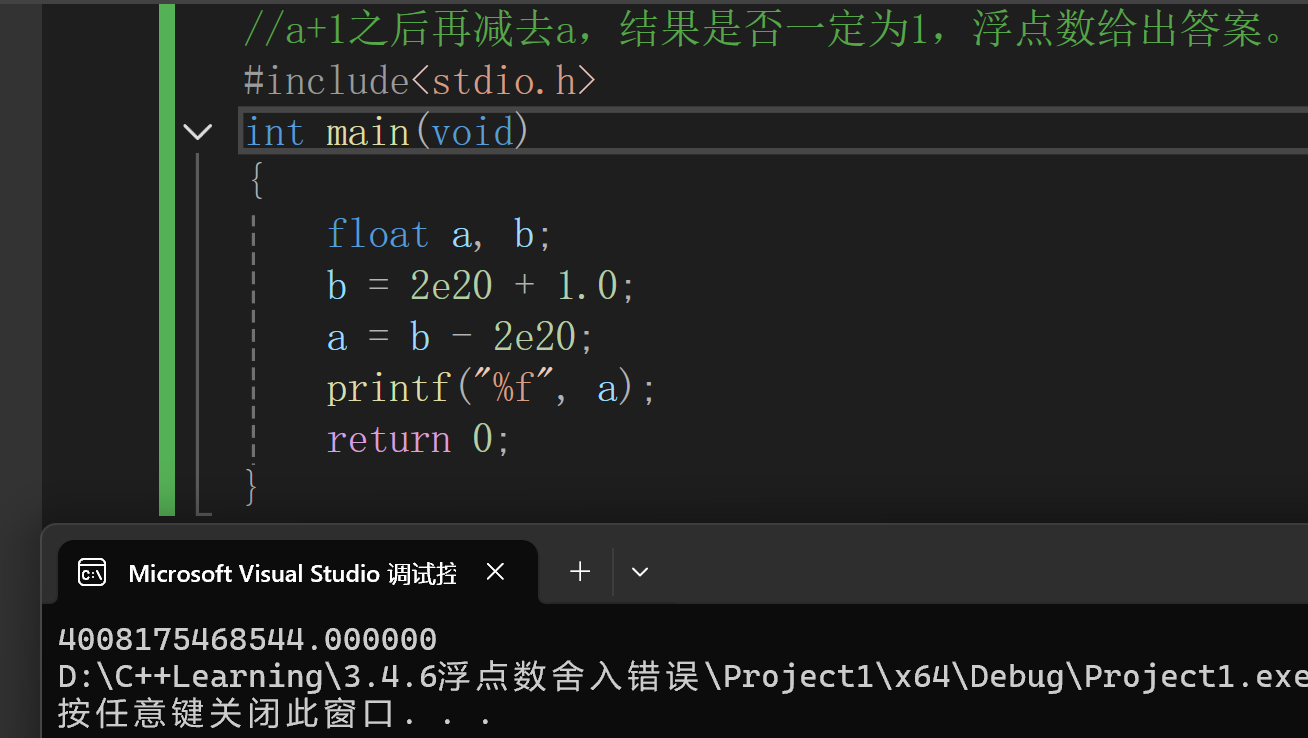Click the terminal icon on the debug console tab
Screen dimensions: 1308x738
(x=91, y=572)
